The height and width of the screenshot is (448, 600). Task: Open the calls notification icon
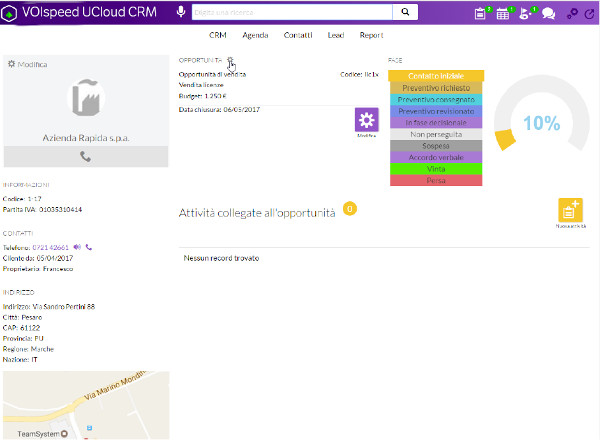click(525, 14)
